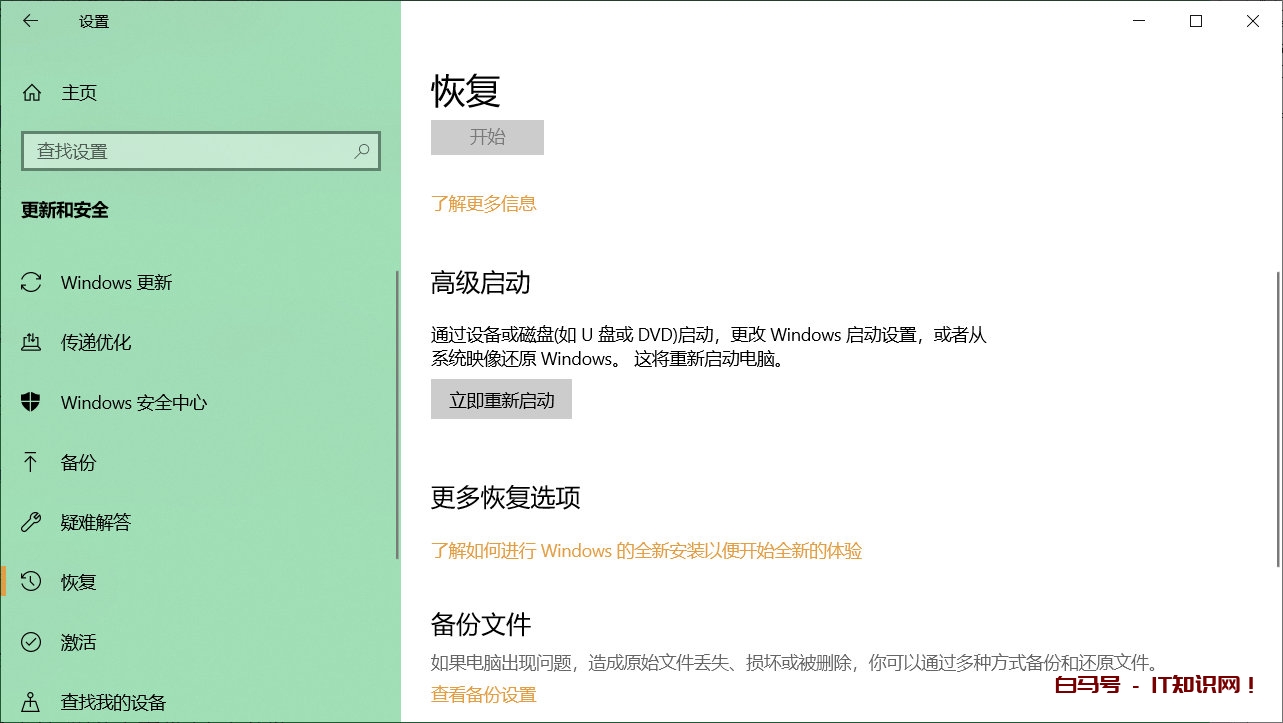Switch to the 激活 sidebar entry
The image size is (1283, 723).
click(x=78, y=643)
